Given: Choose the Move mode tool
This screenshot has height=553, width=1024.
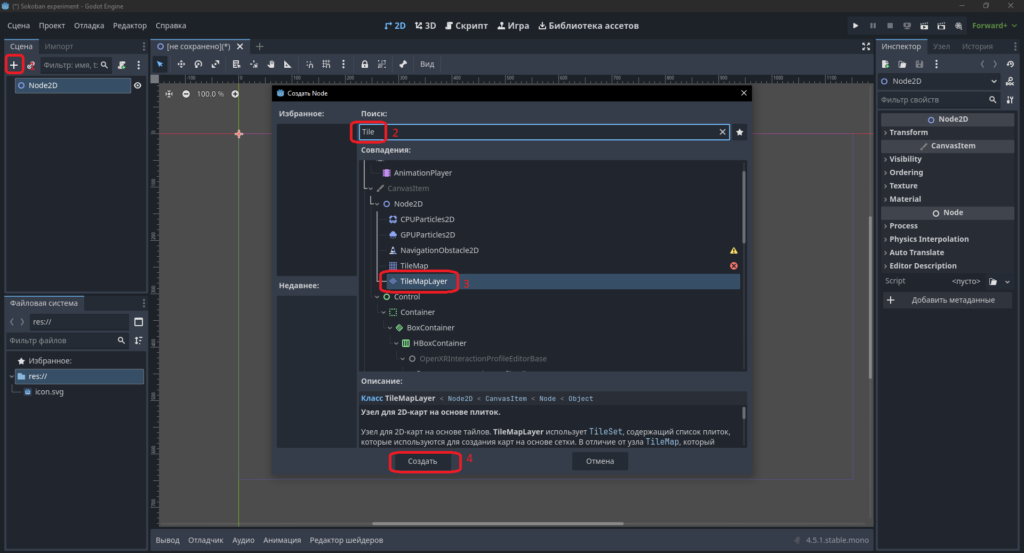Looking at the screenshot, I should tap(181, 64).
